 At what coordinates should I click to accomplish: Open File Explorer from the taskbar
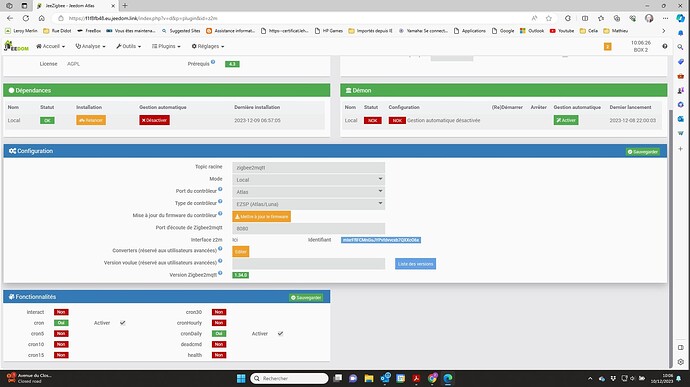click(369, 378)
